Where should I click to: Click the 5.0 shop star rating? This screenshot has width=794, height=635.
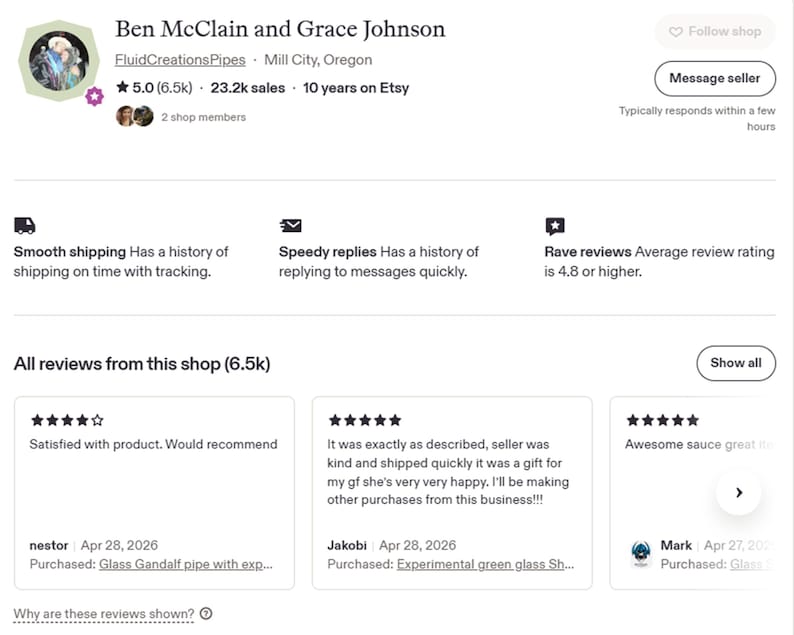(154, 88)
